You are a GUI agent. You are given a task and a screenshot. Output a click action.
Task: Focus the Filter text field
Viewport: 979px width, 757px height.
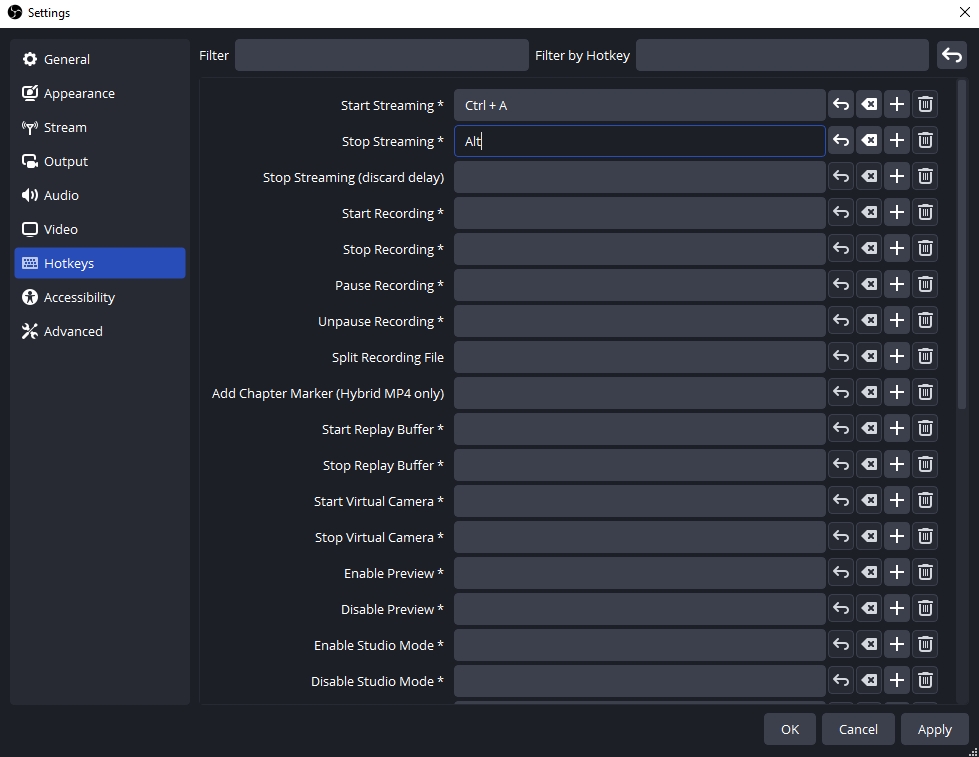tap(381, 56)
